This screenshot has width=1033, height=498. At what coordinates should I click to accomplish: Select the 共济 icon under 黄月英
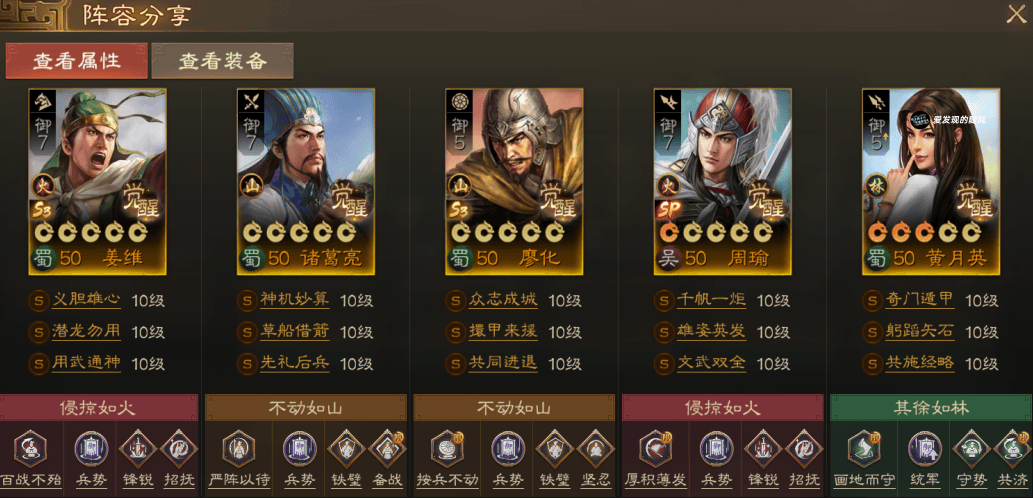tap(1013, 449)
